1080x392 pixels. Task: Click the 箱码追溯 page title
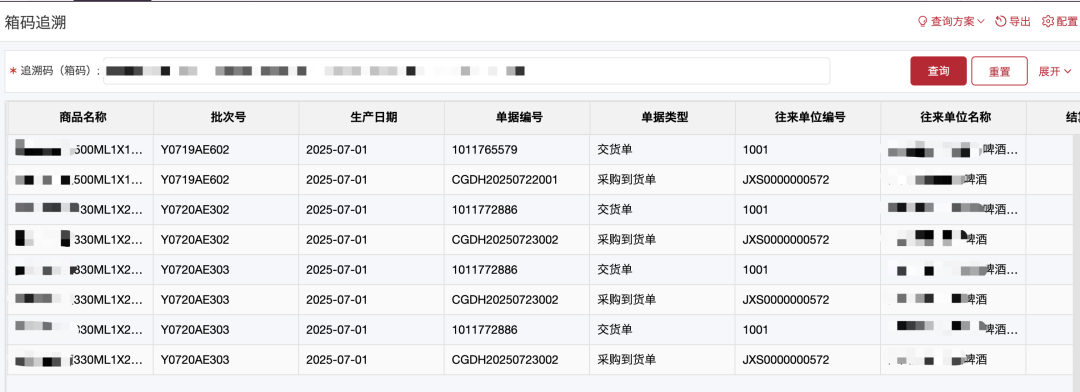point(35,22)
